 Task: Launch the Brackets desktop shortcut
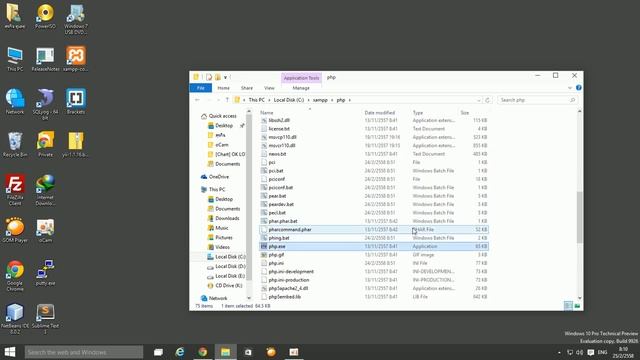click(76, 102)
